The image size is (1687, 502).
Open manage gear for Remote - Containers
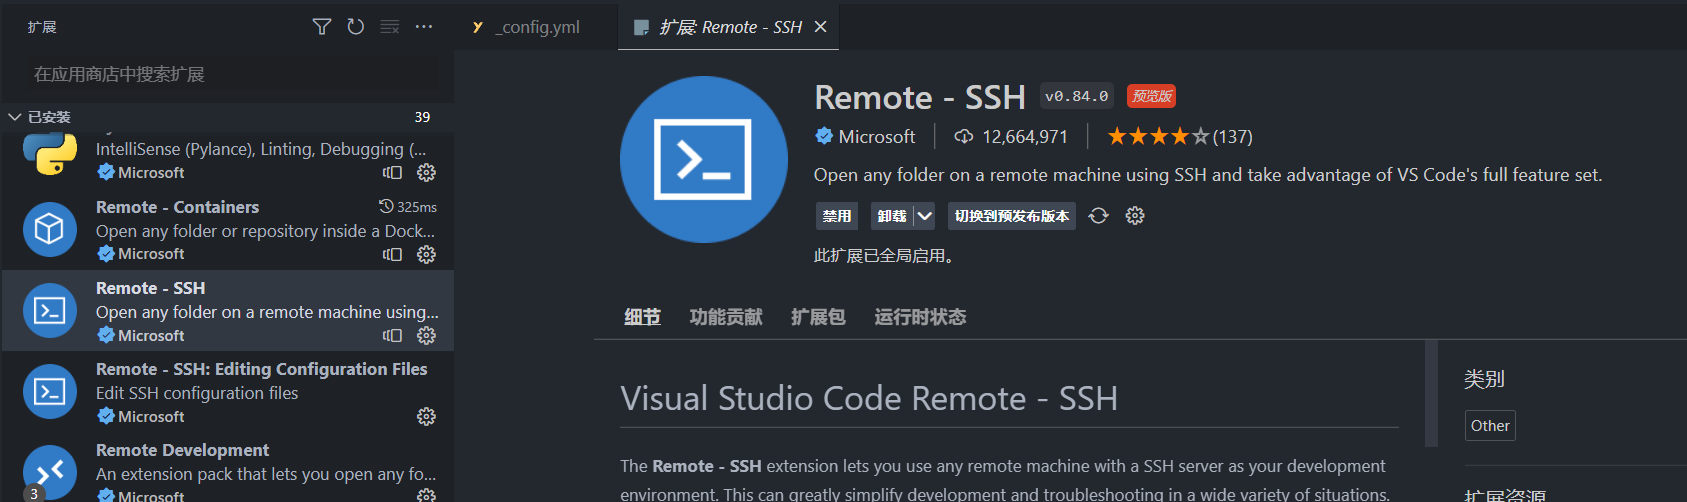coord(426,254)
